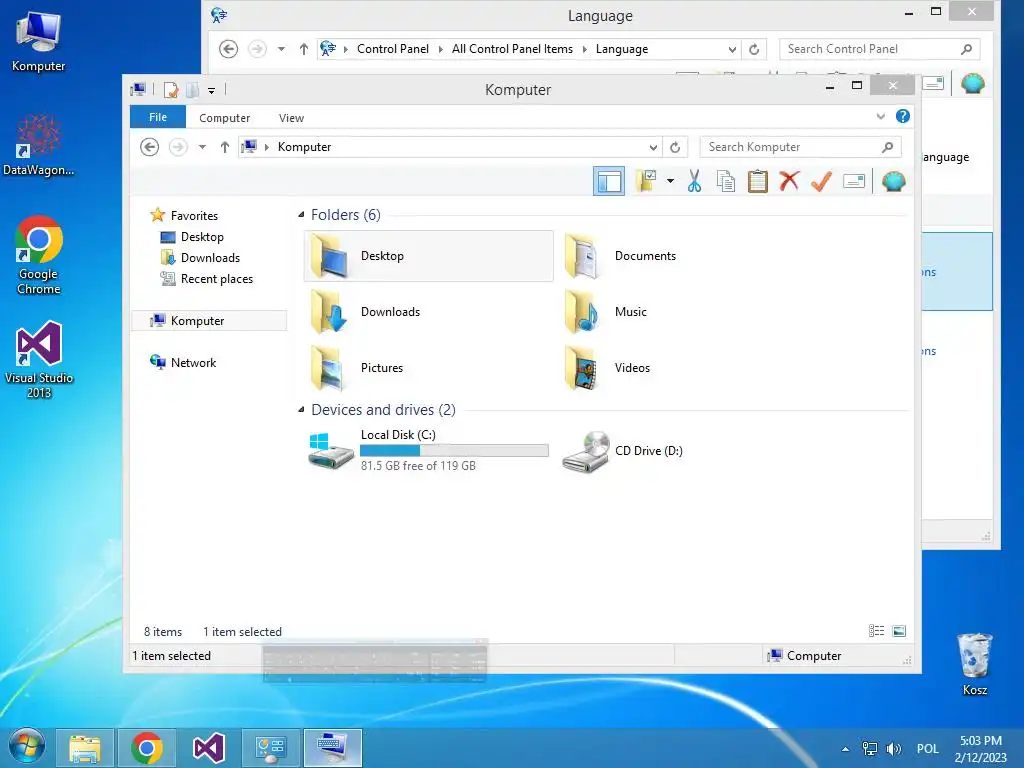This screenshot has width=1024, height=768.
Task: Click the Search Control Panel field
Action: coord(880,49)
